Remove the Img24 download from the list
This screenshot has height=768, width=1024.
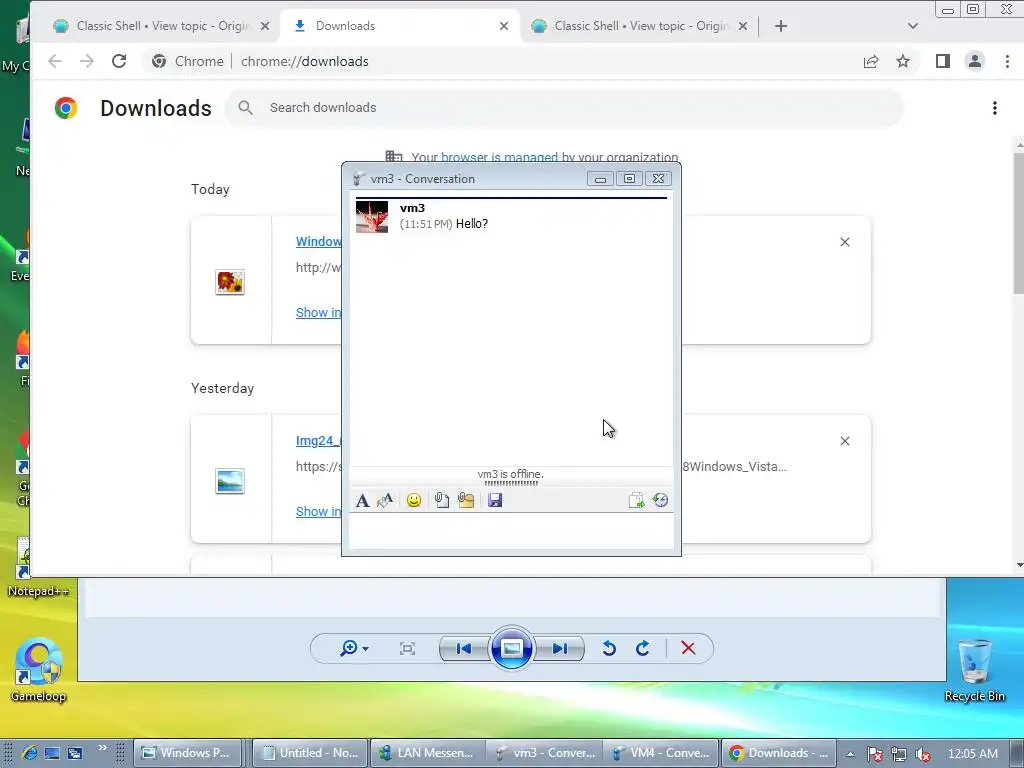tap(844, 441)
